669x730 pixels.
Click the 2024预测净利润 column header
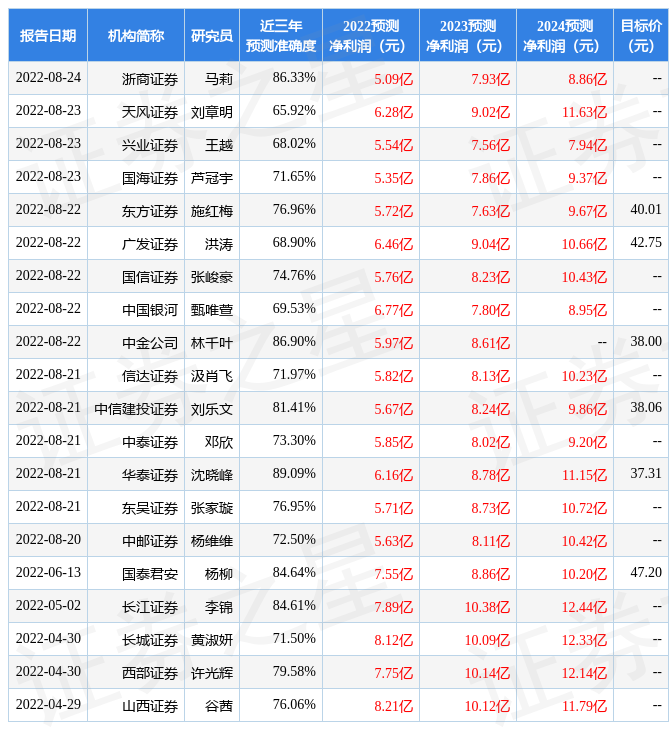click(565, 35)
